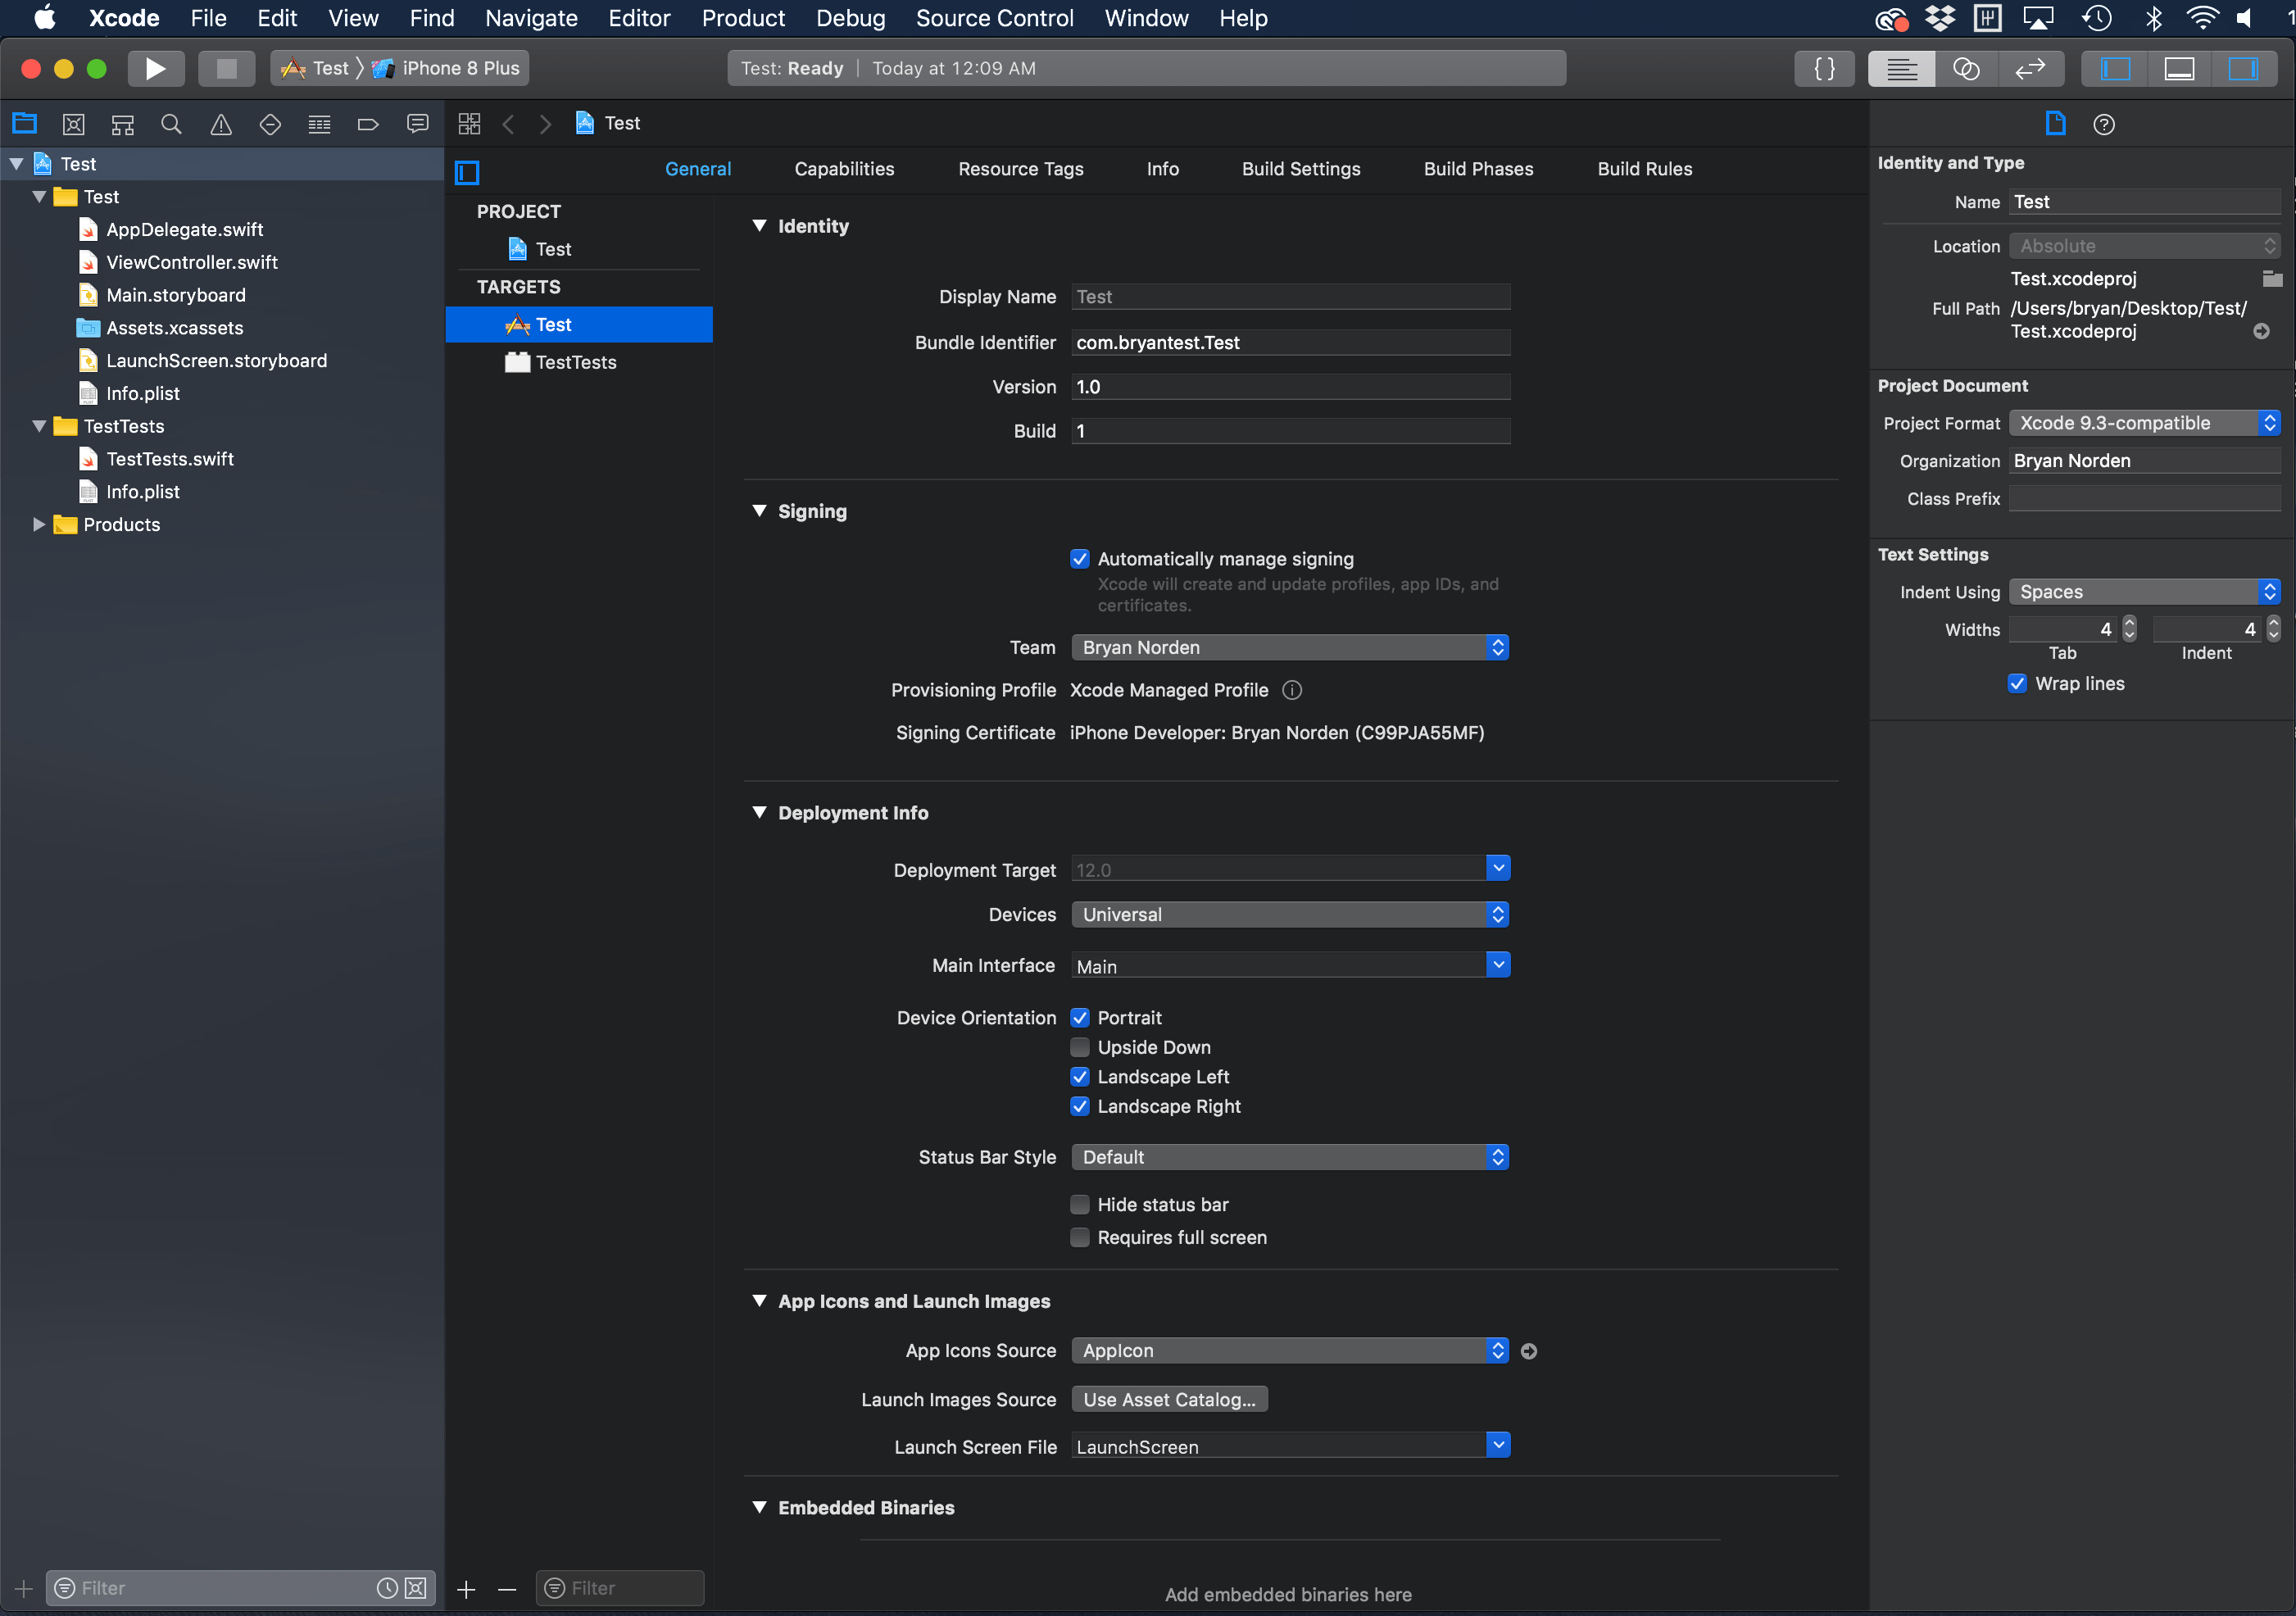Open Quick Help inspector icon

pyautogui.click(x=2103, y=124)
